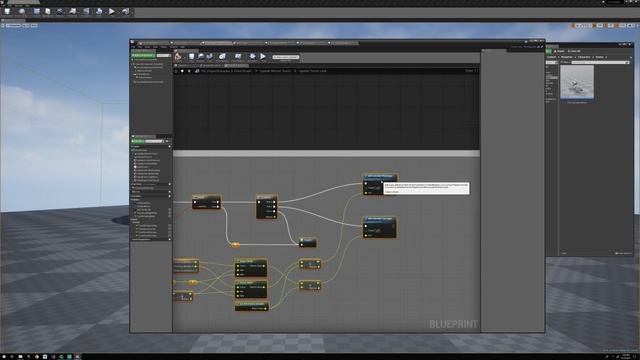This screenshot has width=640, height=360.
Task: Click My Blueprint search field
Action: click(x=154, y=141)
